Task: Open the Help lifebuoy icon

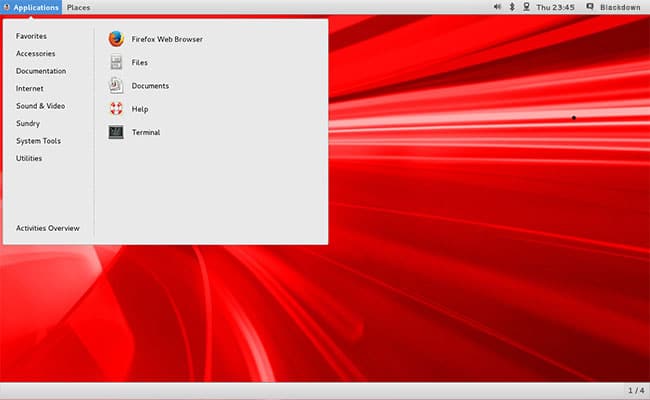Action: pyautogui.click(x=116, y=109)
